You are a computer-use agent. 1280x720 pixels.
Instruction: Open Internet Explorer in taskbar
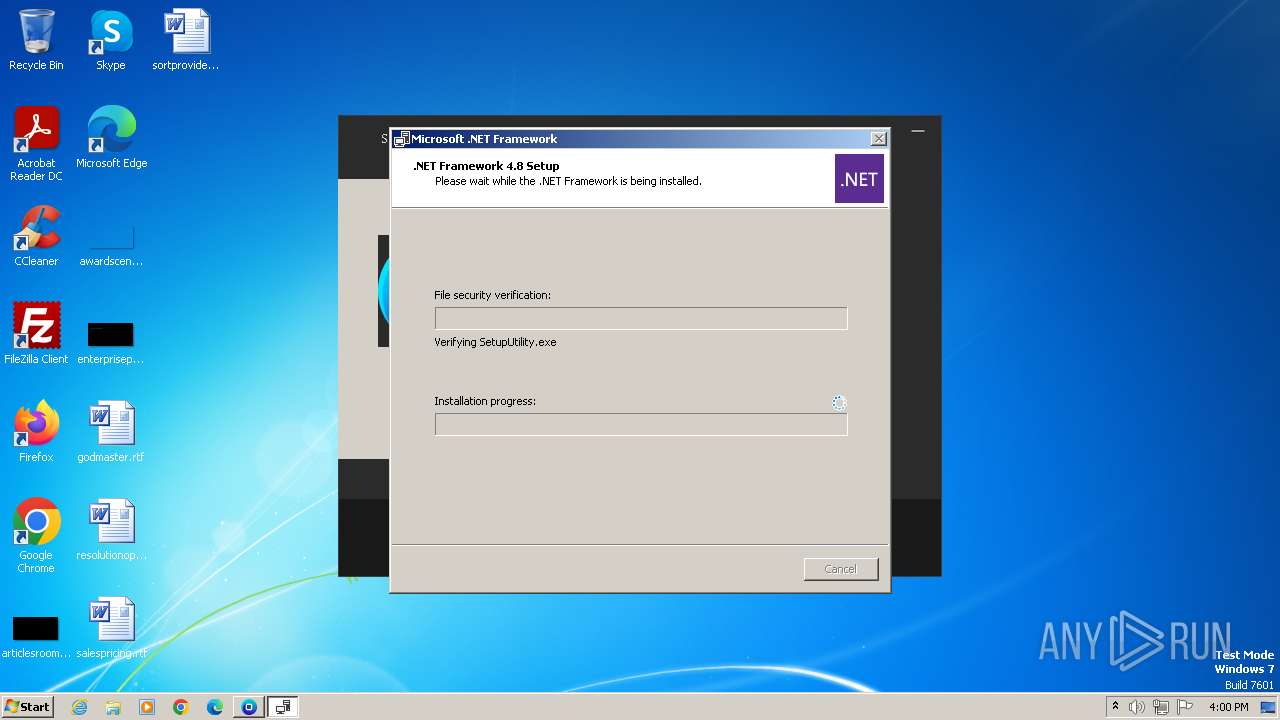(x=79, y=707)
